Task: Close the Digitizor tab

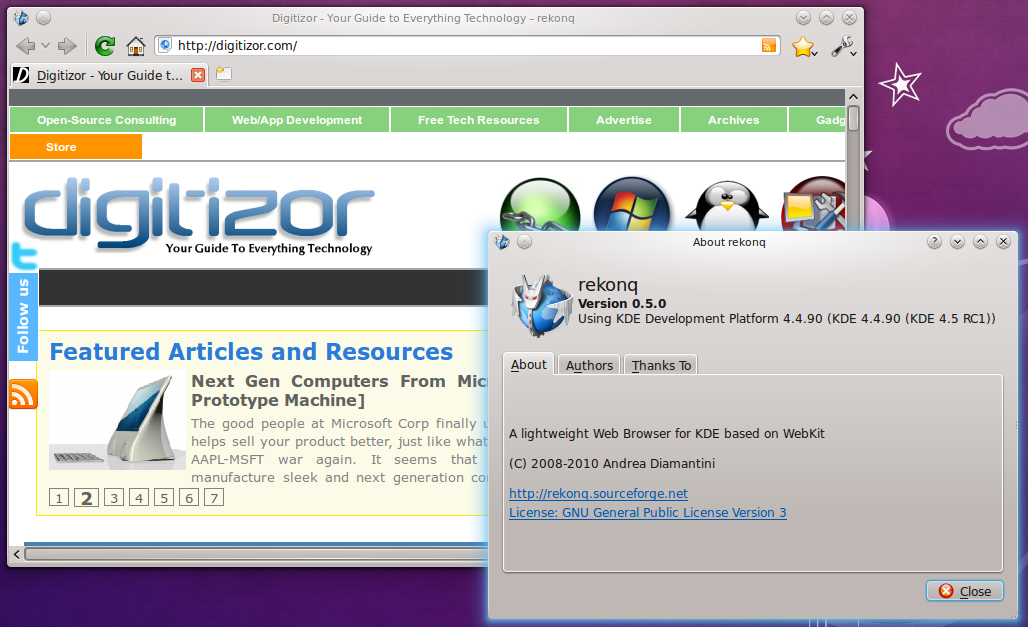Action: coord(197,75)
